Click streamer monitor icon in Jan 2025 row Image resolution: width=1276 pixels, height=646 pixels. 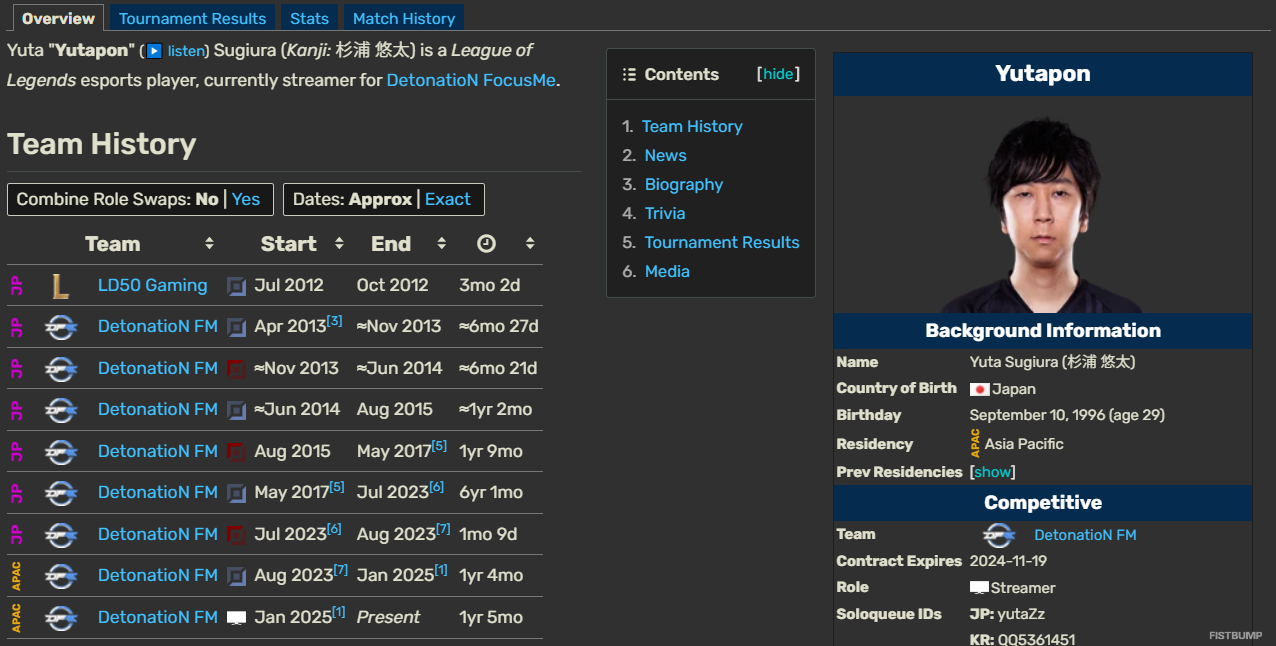coord(236,618)
